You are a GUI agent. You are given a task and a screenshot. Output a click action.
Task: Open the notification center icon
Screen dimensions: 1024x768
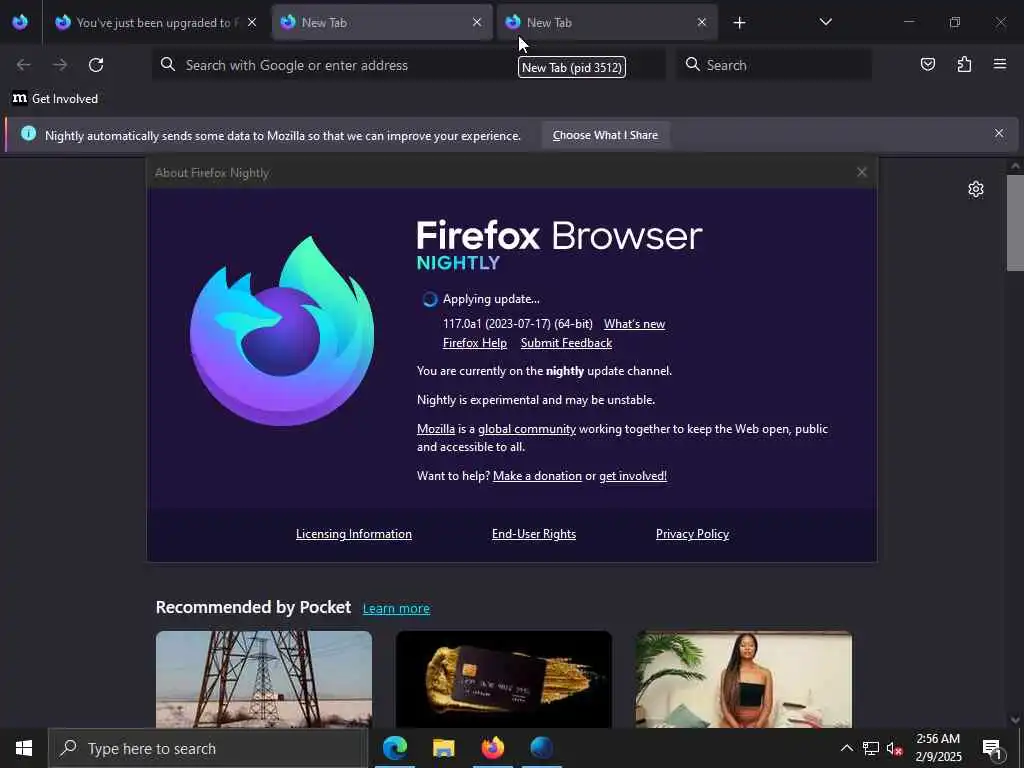(x=992, y=748)
